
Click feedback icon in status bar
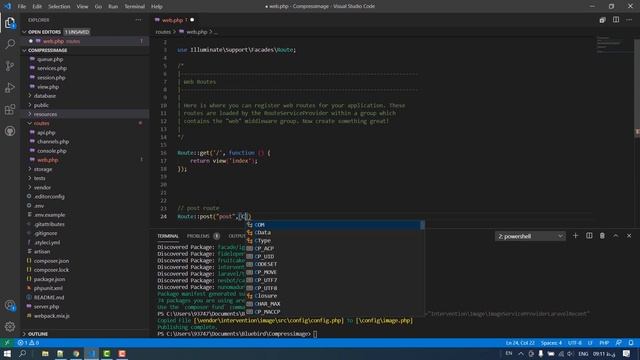click(x=619, y=343)
